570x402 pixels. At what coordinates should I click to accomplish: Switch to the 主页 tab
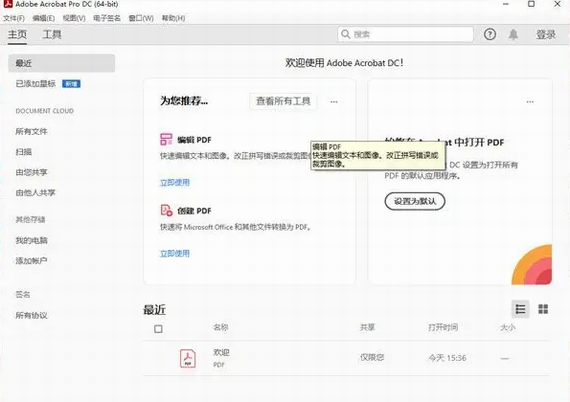[17, 35]
